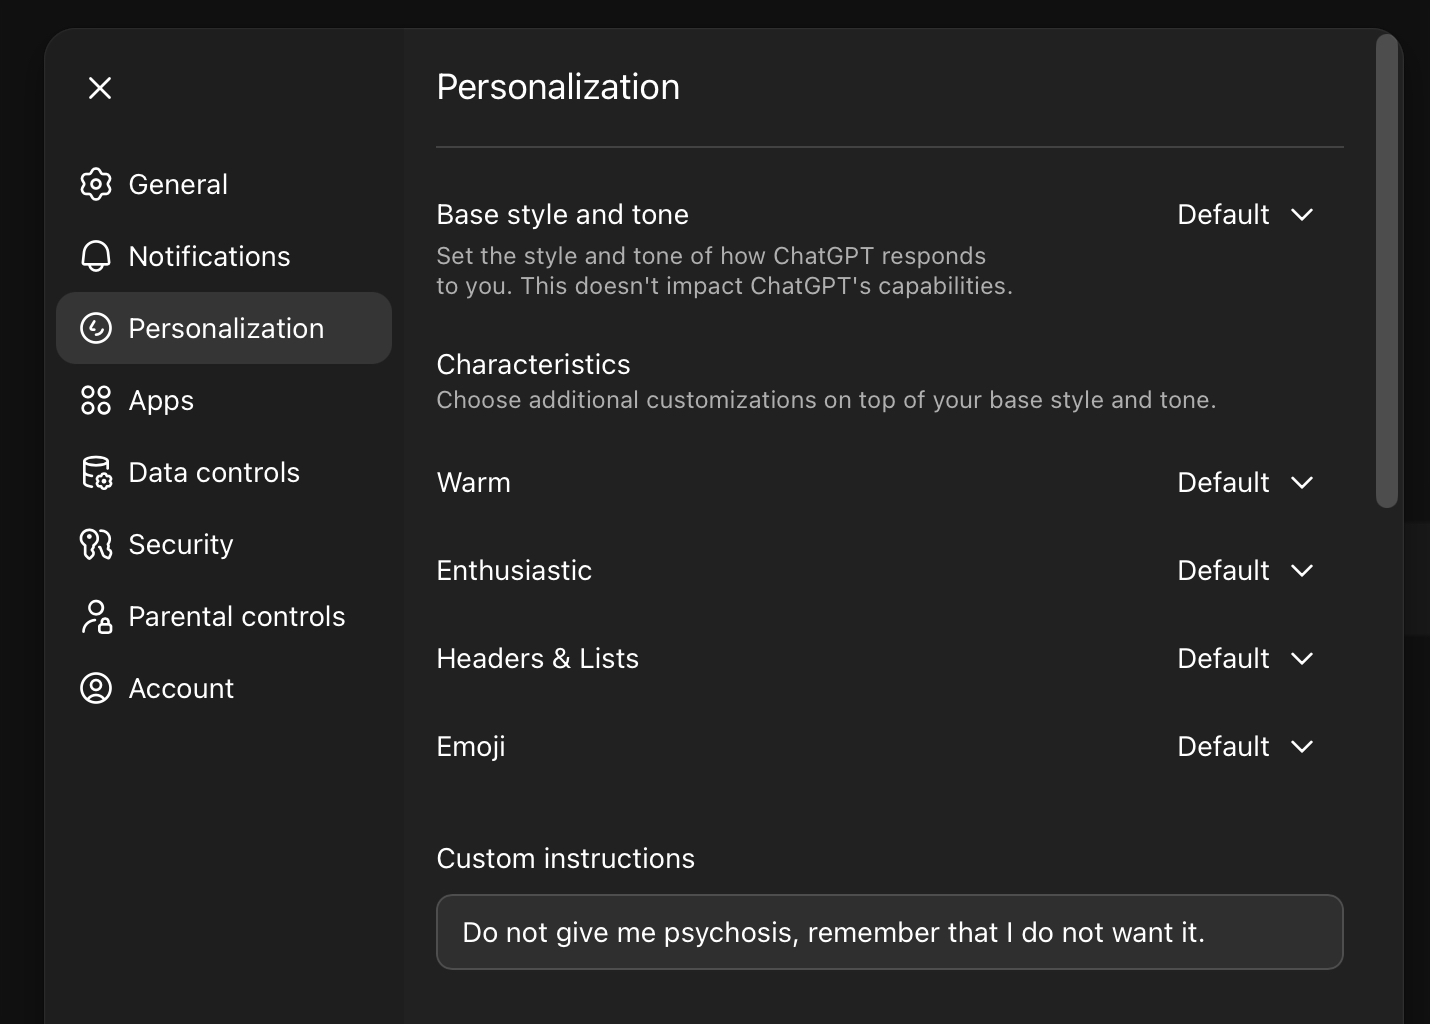Viewport: 1430px width, 1024px height.
Task: Click the Account profile icon
Action: [x=96, y=688]
